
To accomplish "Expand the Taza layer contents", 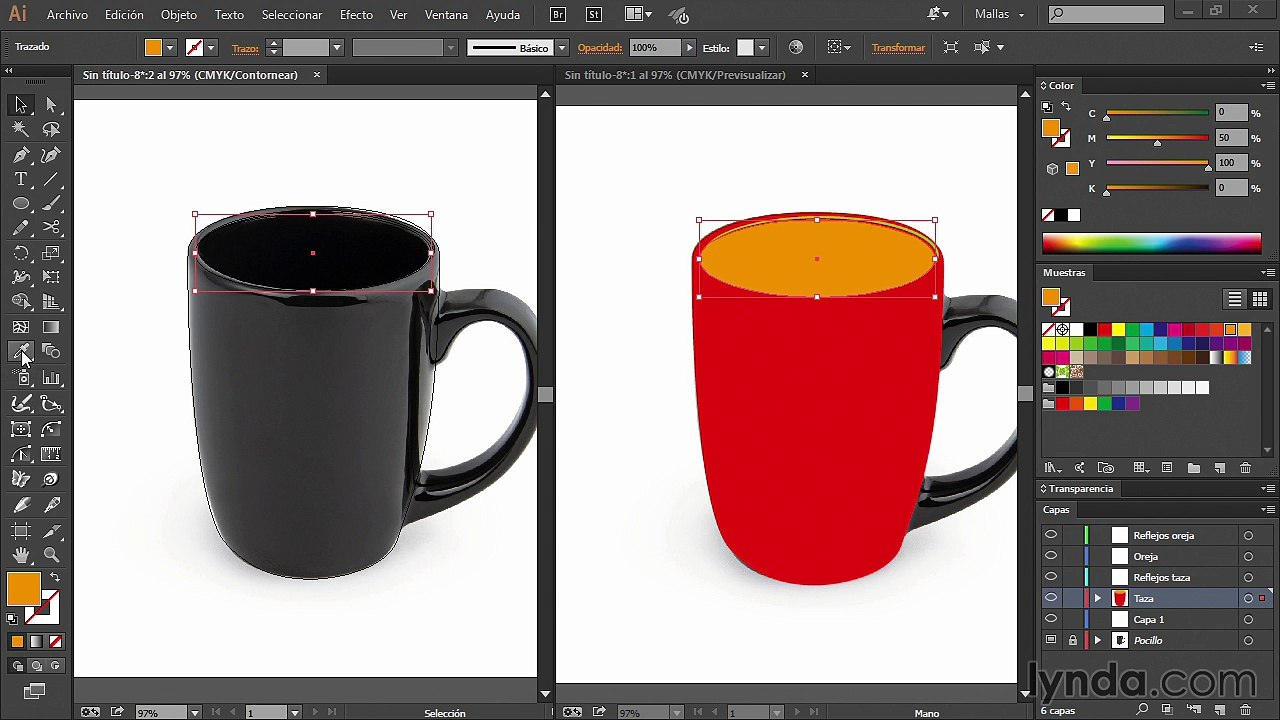I will (x=1098, y=598).
